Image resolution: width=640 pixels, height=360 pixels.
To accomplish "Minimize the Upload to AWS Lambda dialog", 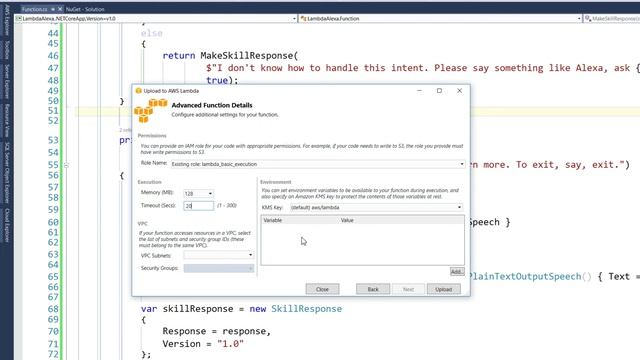I will pyautogui.click(x=419, y=91).
